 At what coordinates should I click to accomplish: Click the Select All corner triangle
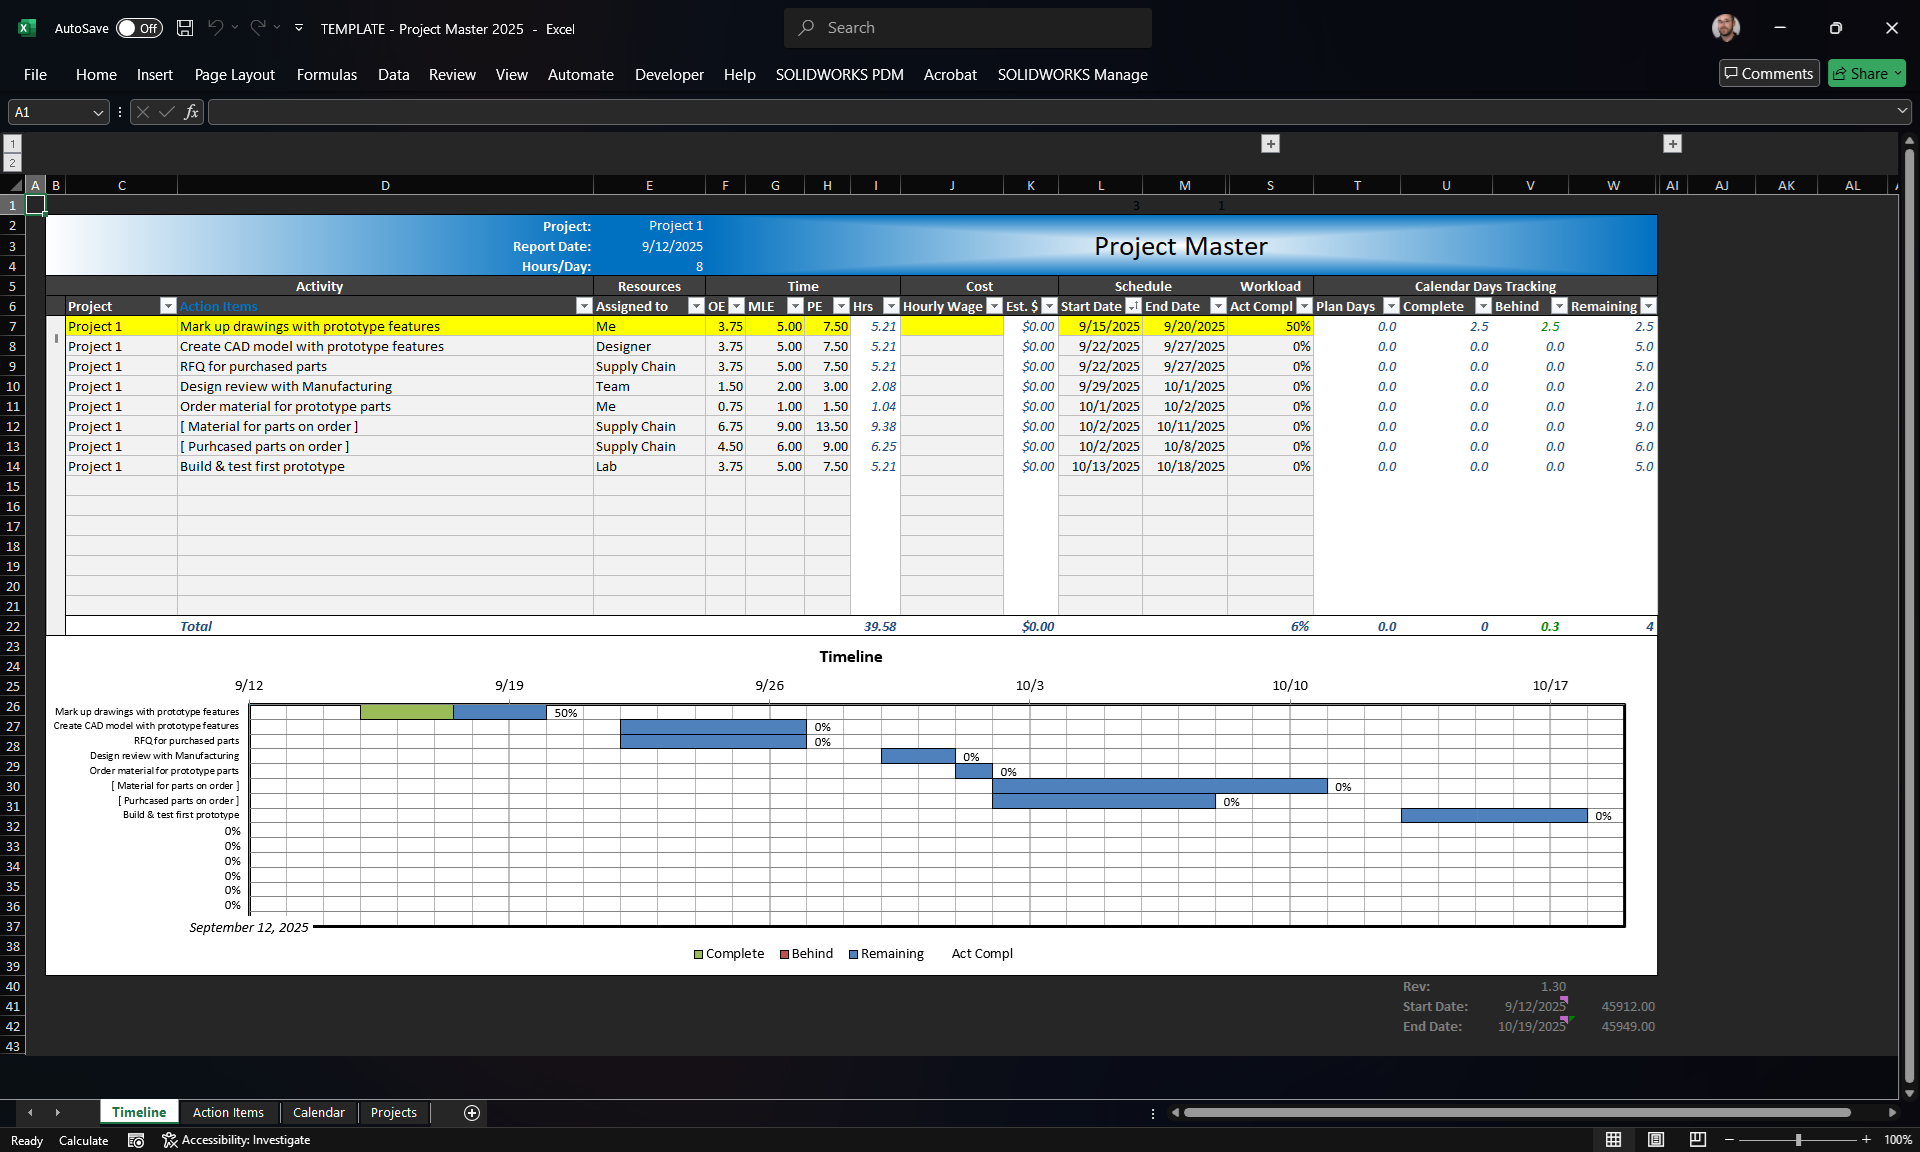pyautogui.click(x=15, y=185)
